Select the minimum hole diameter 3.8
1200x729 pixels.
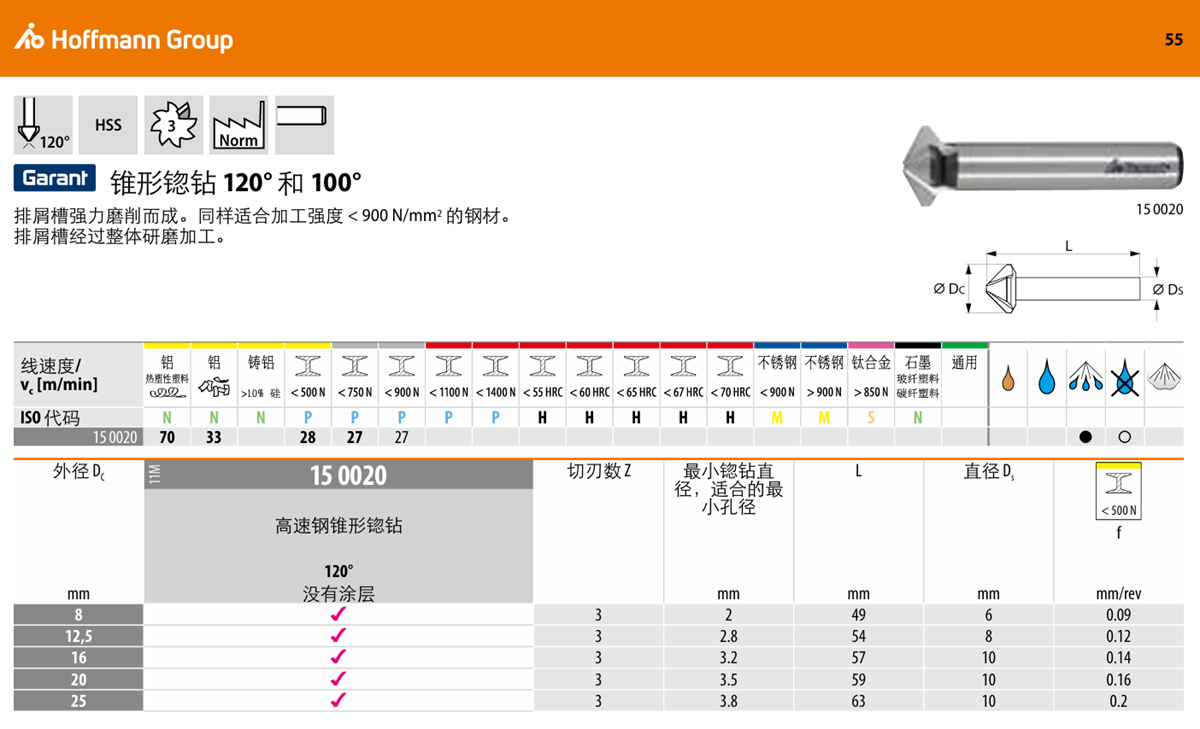tap(728, 700)
